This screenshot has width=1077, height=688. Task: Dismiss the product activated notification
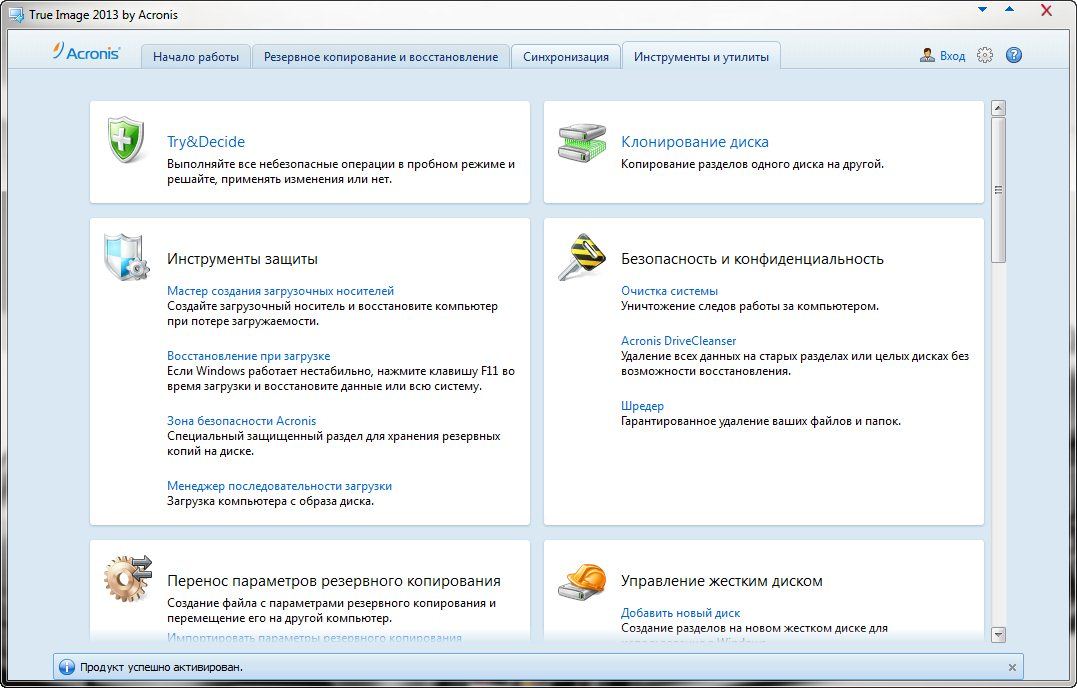pos(1012,667)
